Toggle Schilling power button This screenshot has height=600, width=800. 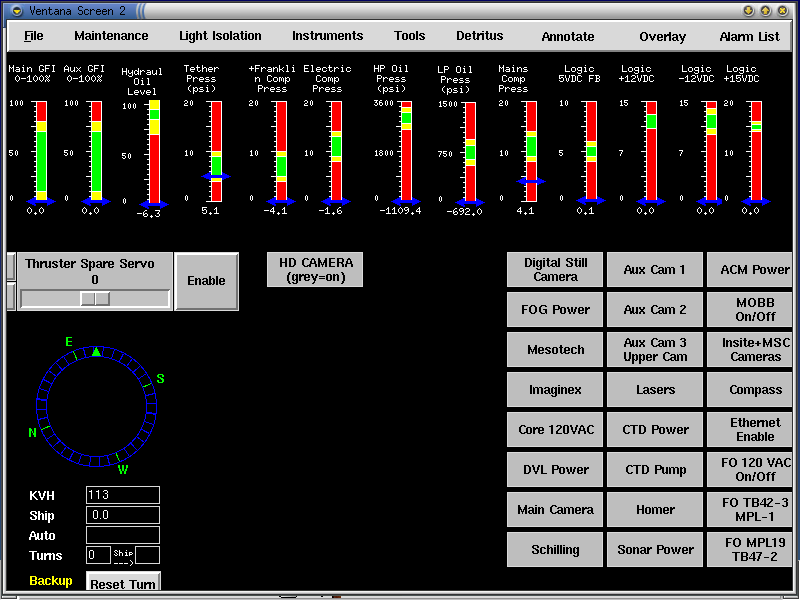pos(555,549)
